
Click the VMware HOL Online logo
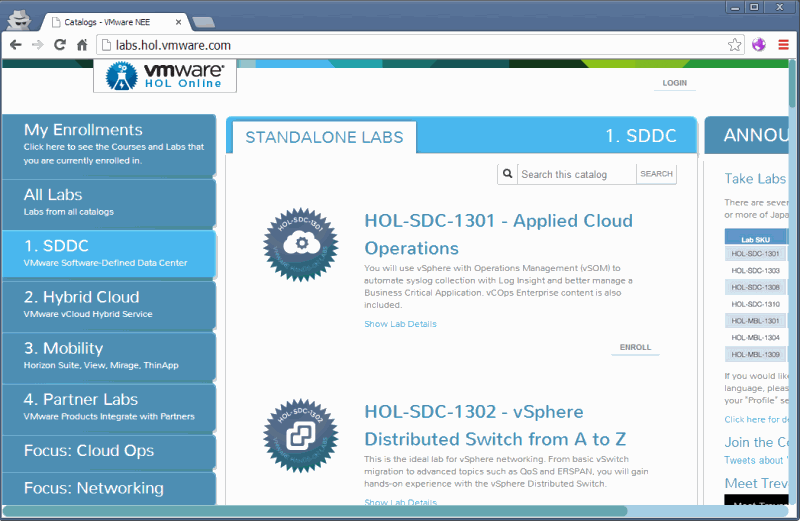tap(165, 76)
